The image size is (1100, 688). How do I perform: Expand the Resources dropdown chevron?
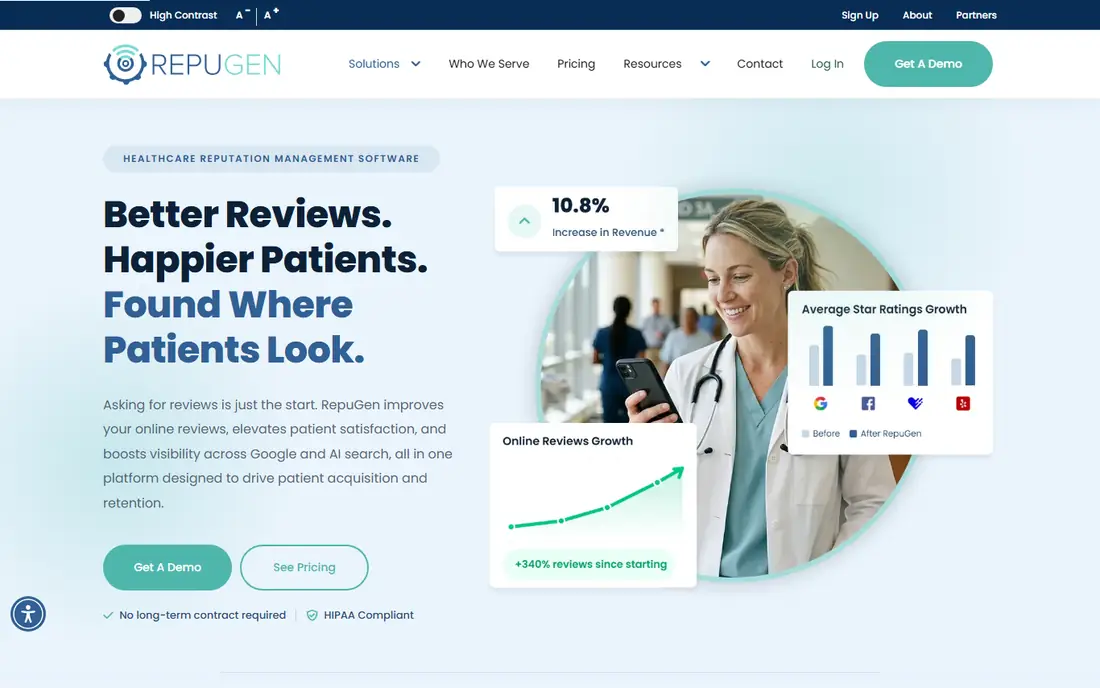(x=705, y=64)
